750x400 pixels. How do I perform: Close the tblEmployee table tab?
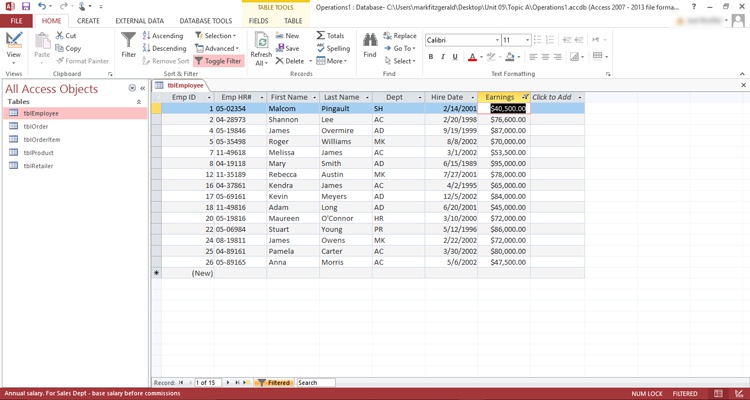pos(743,85)
